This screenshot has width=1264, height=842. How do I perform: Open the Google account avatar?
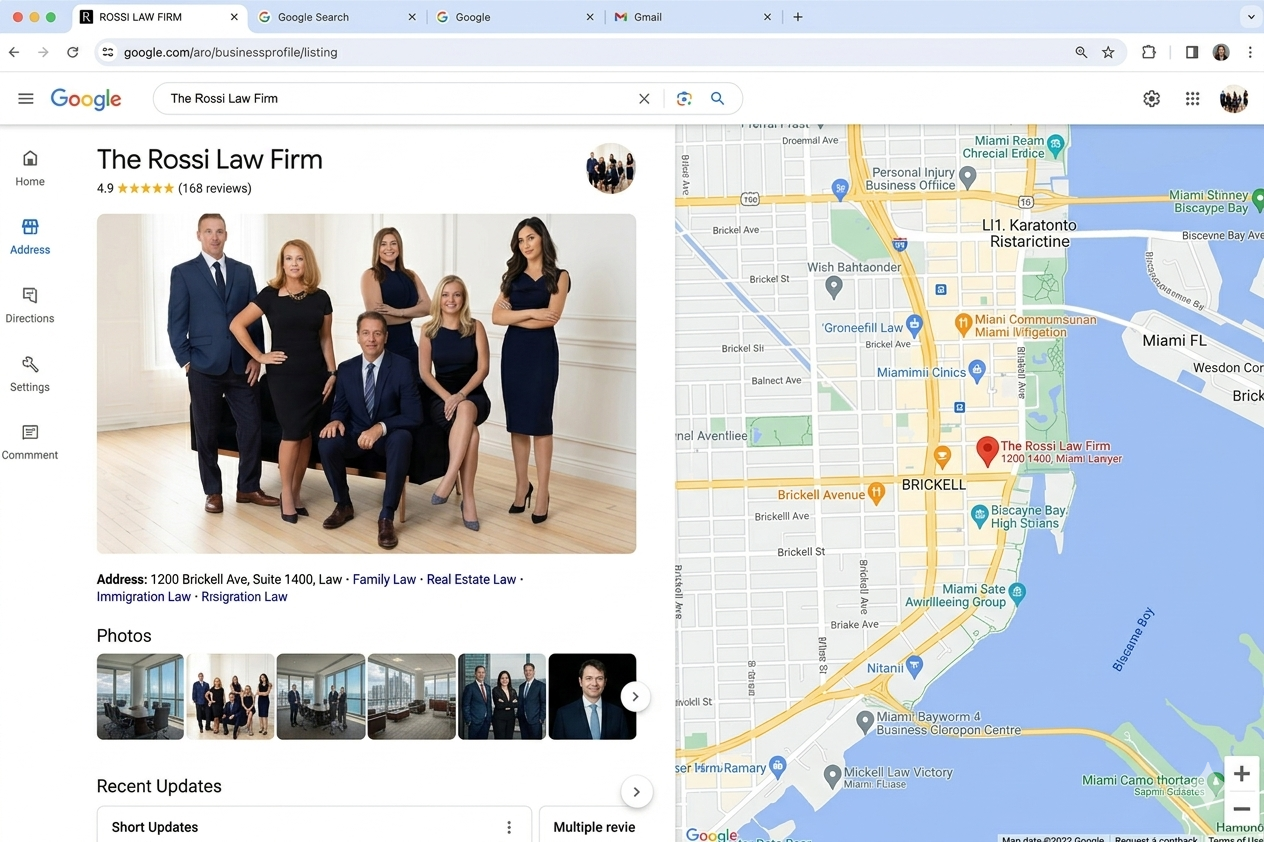pos(1234,98)
